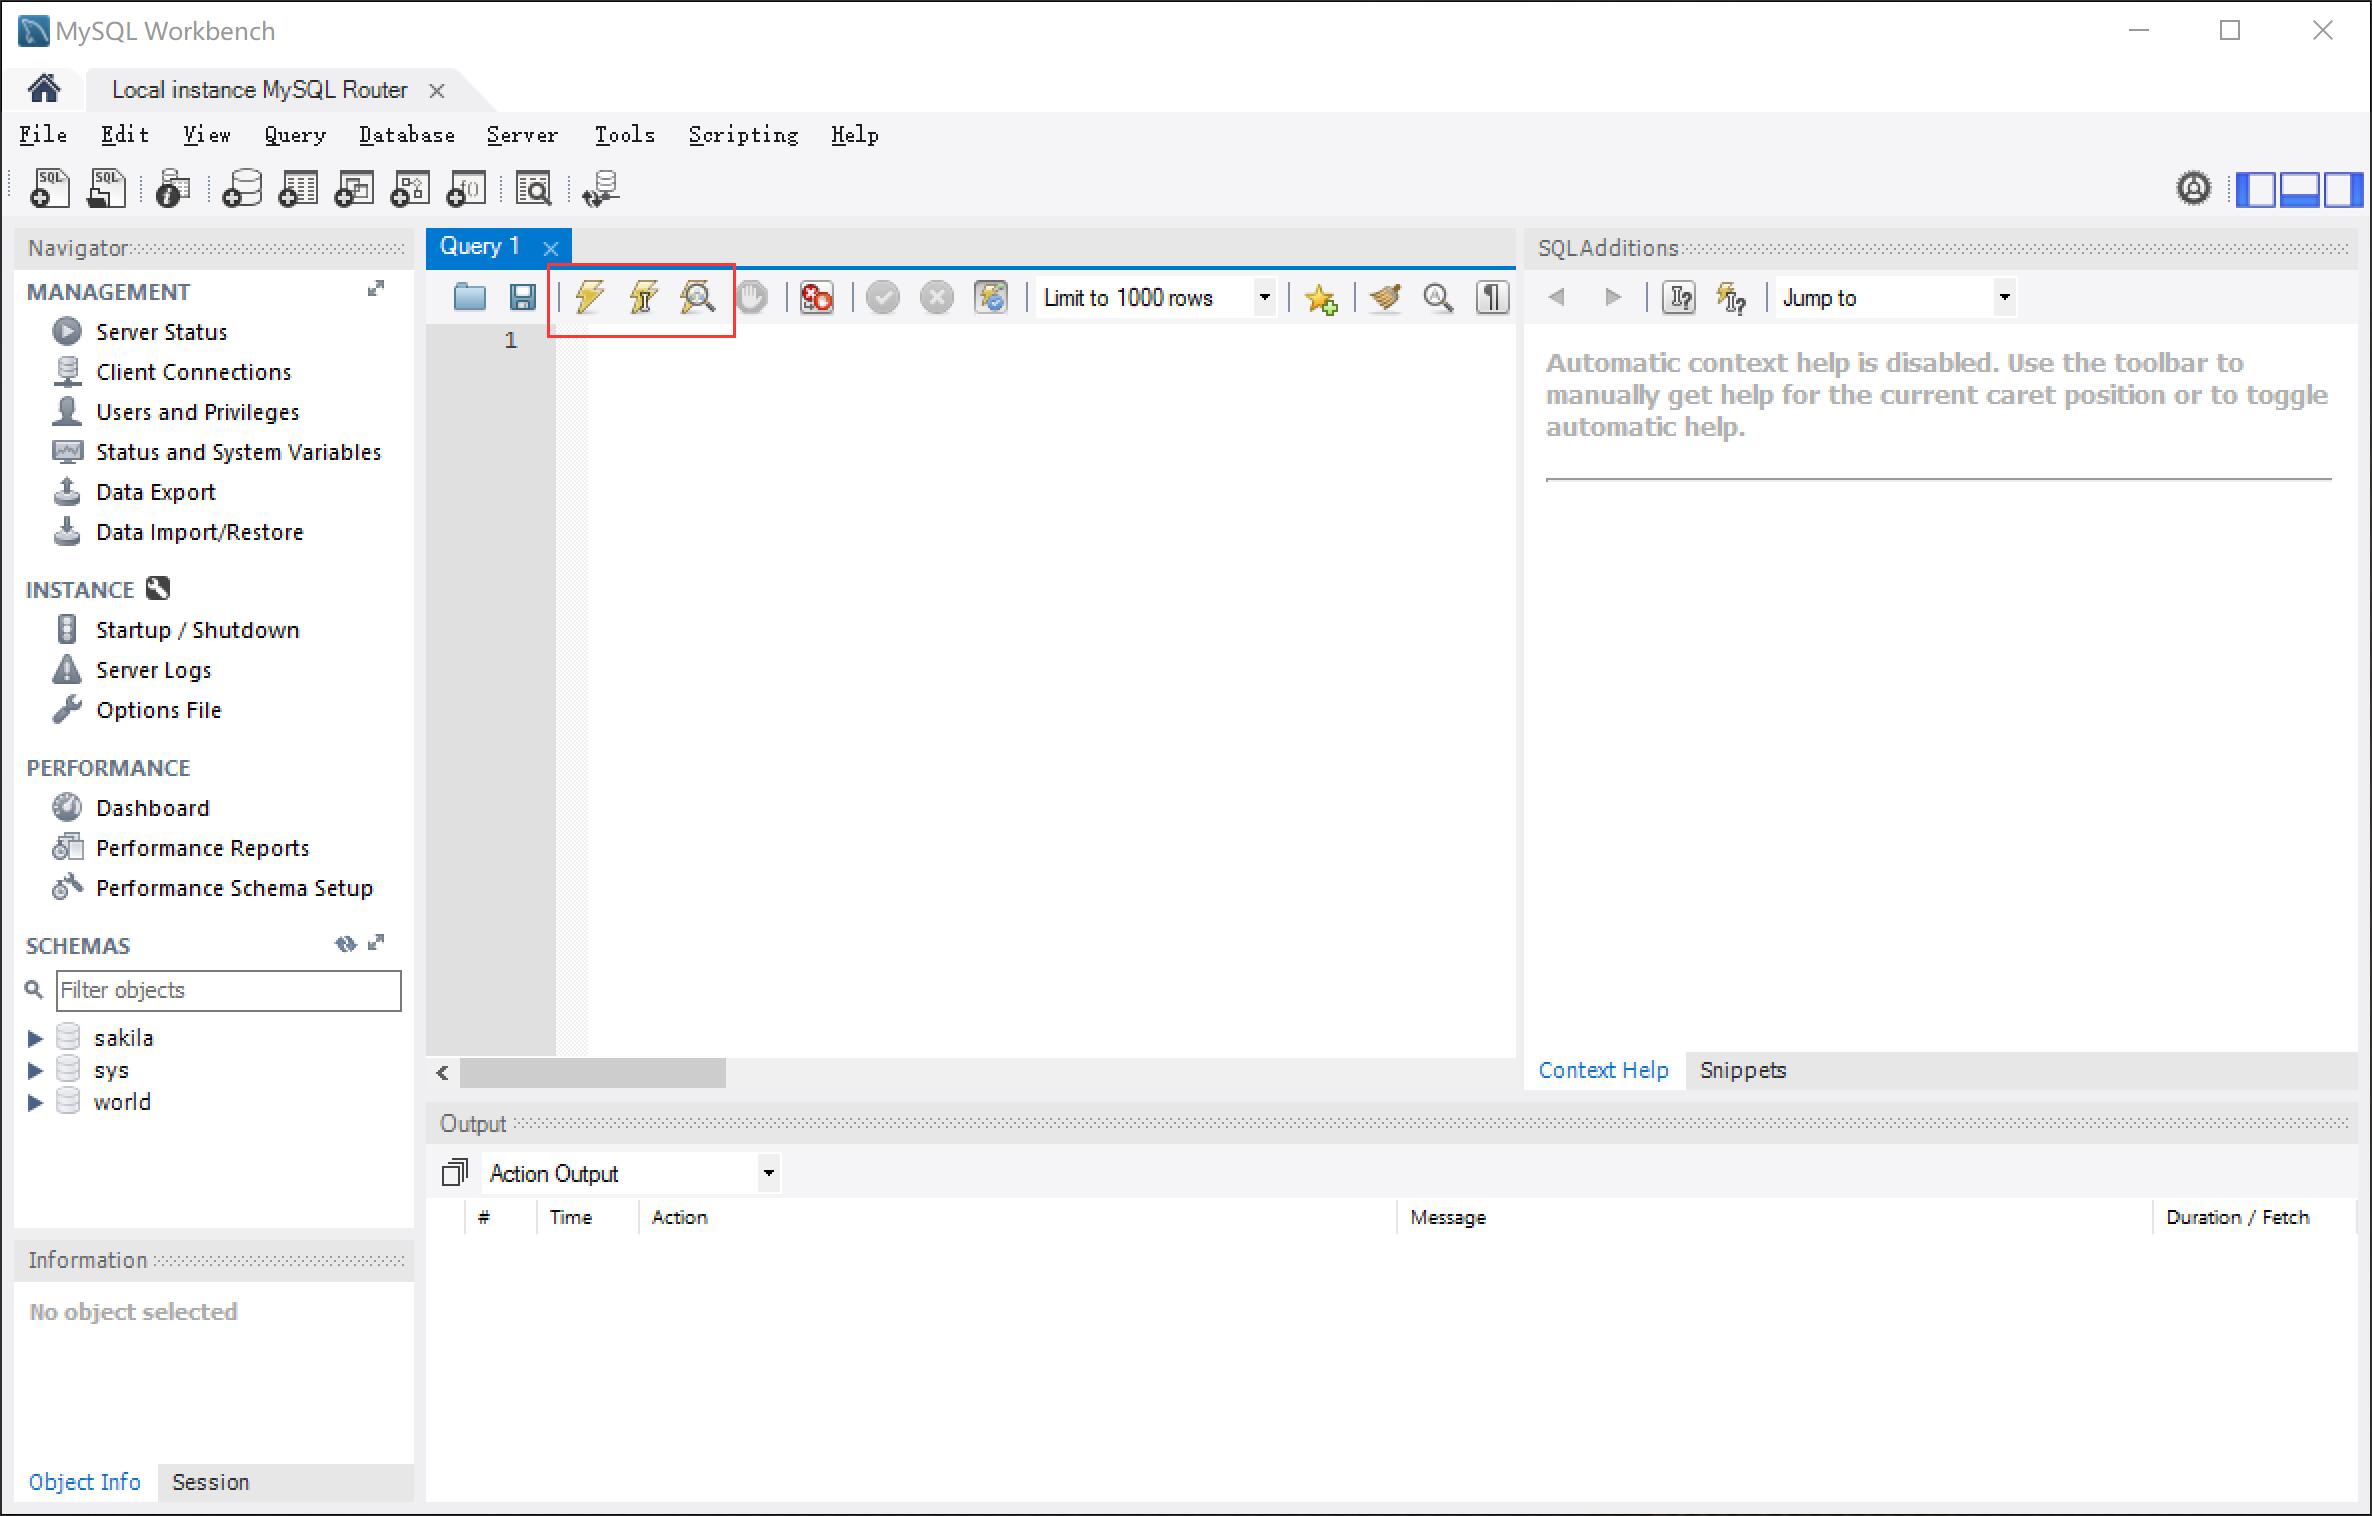
Task: Create new schema toolbar icon
Action: point(241,188)
